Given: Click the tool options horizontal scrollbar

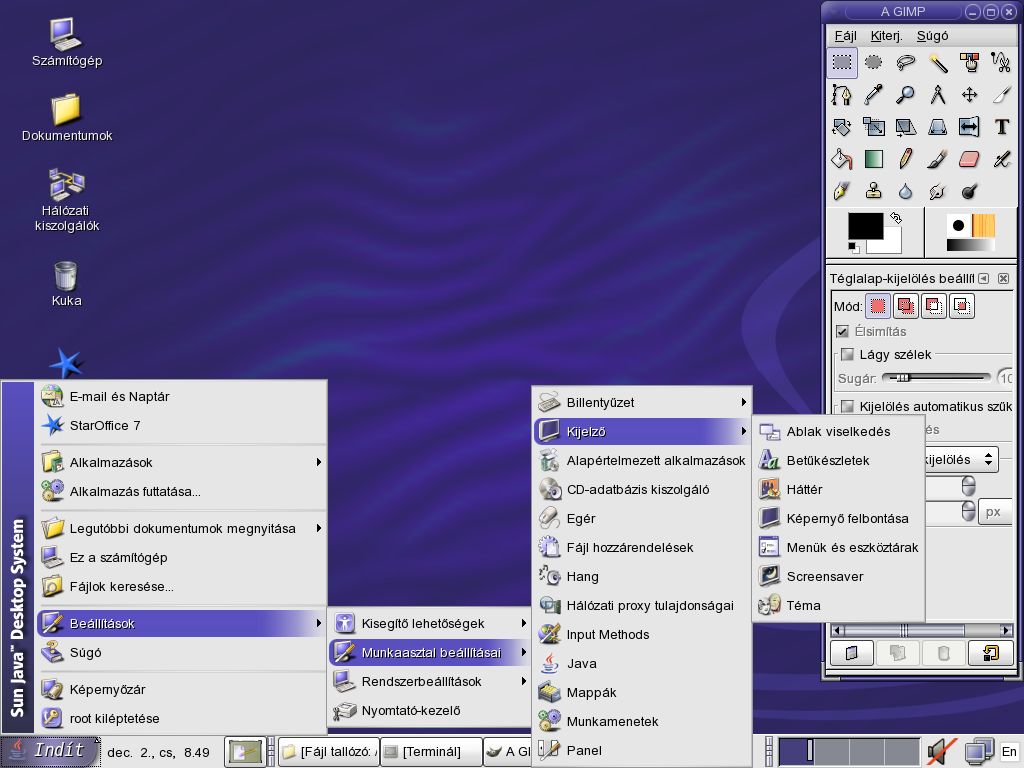Looking at the screenshot, I should pos(921,630).
